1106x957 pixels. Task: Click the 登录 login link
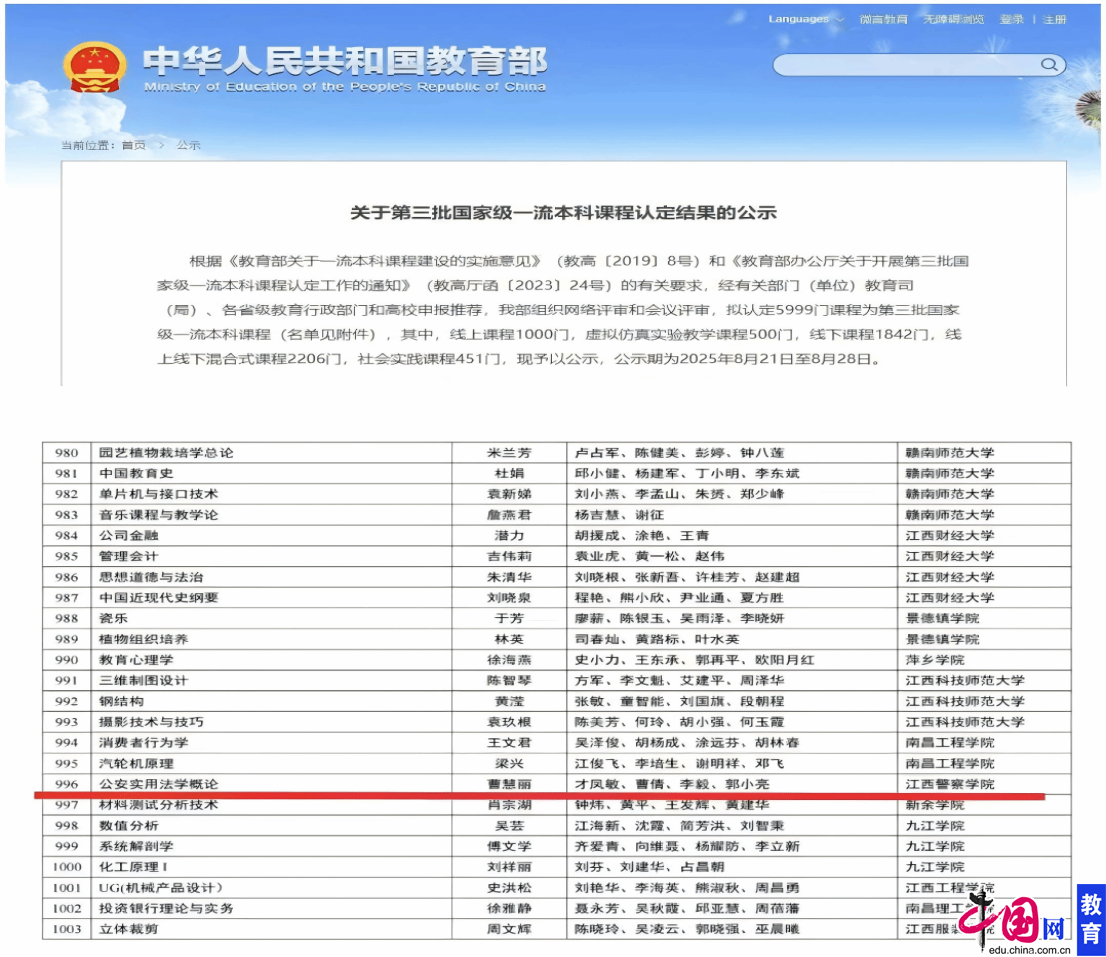(x=1011, y=19)
